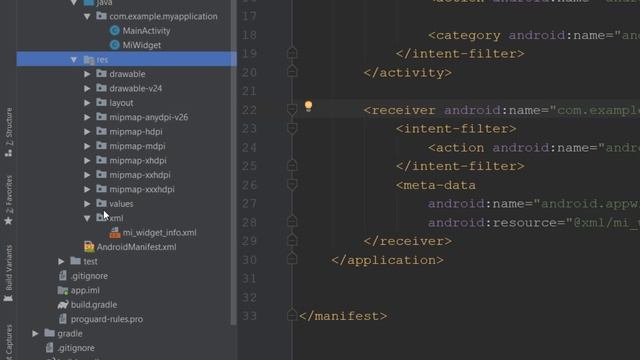Image resolution: width=640 pixels, height=360 pixels.
Task: Open the Captures tool window tab
Action: 9,342
